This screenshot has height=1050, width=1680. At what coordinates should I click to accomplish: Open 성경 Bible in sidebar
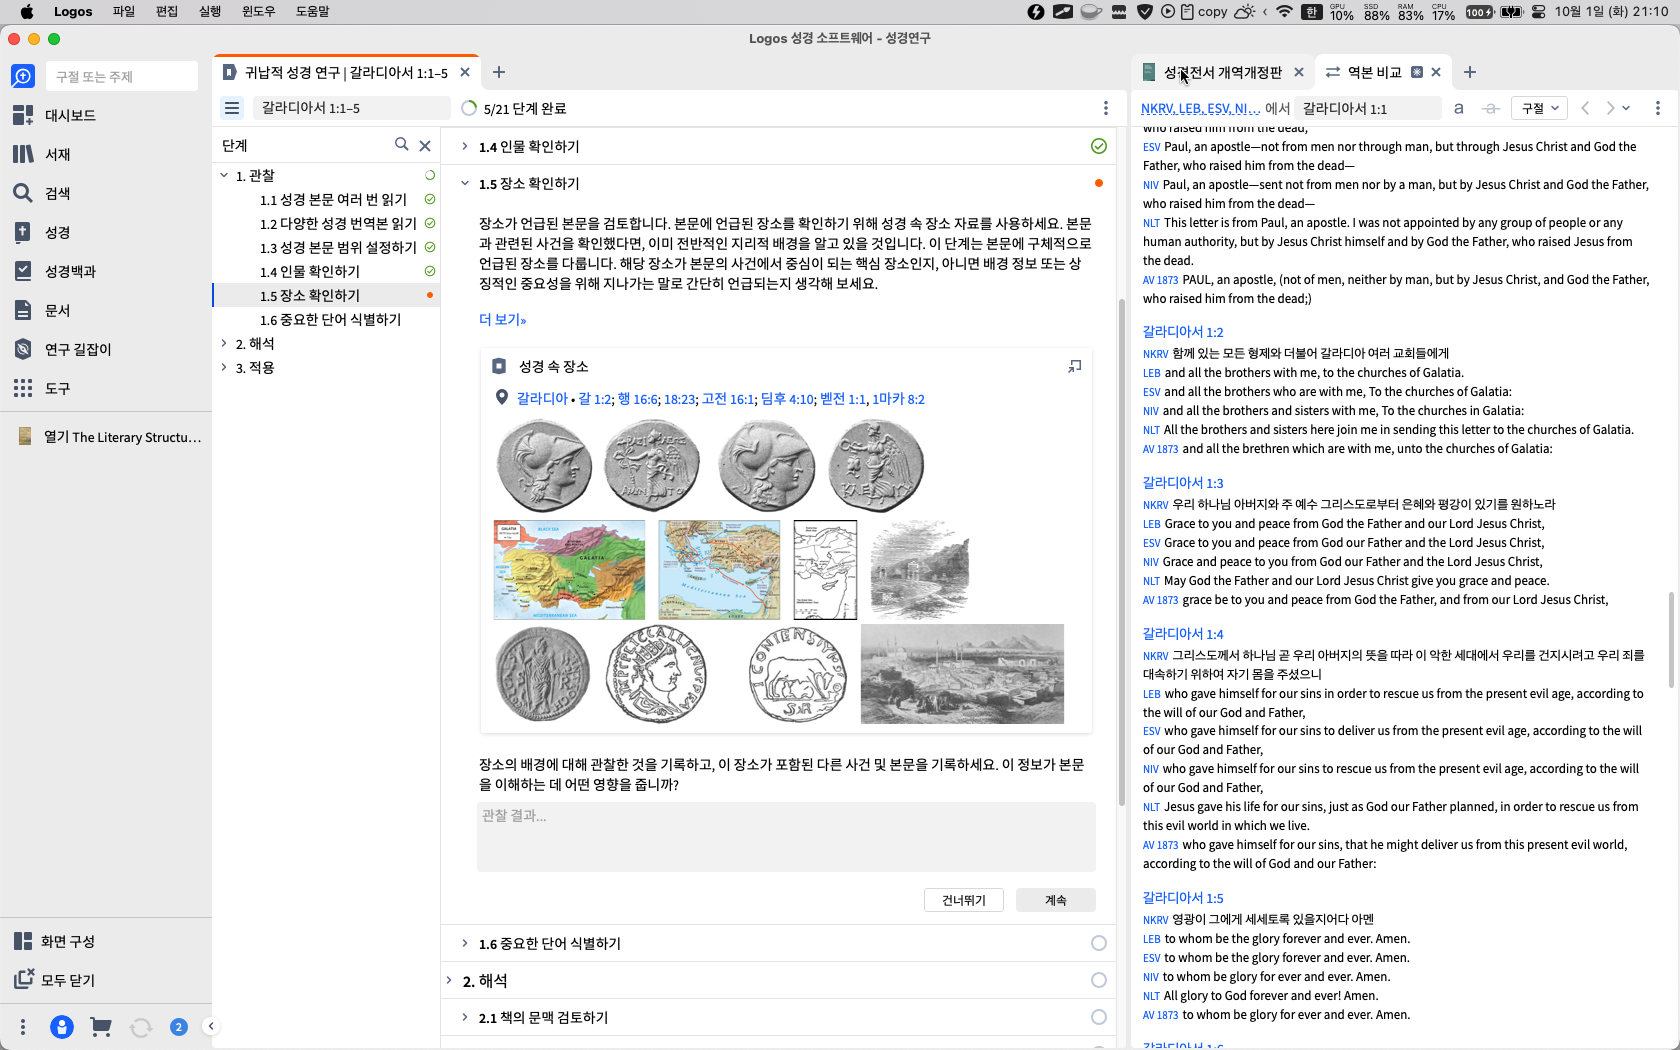[x=42, y=232]
